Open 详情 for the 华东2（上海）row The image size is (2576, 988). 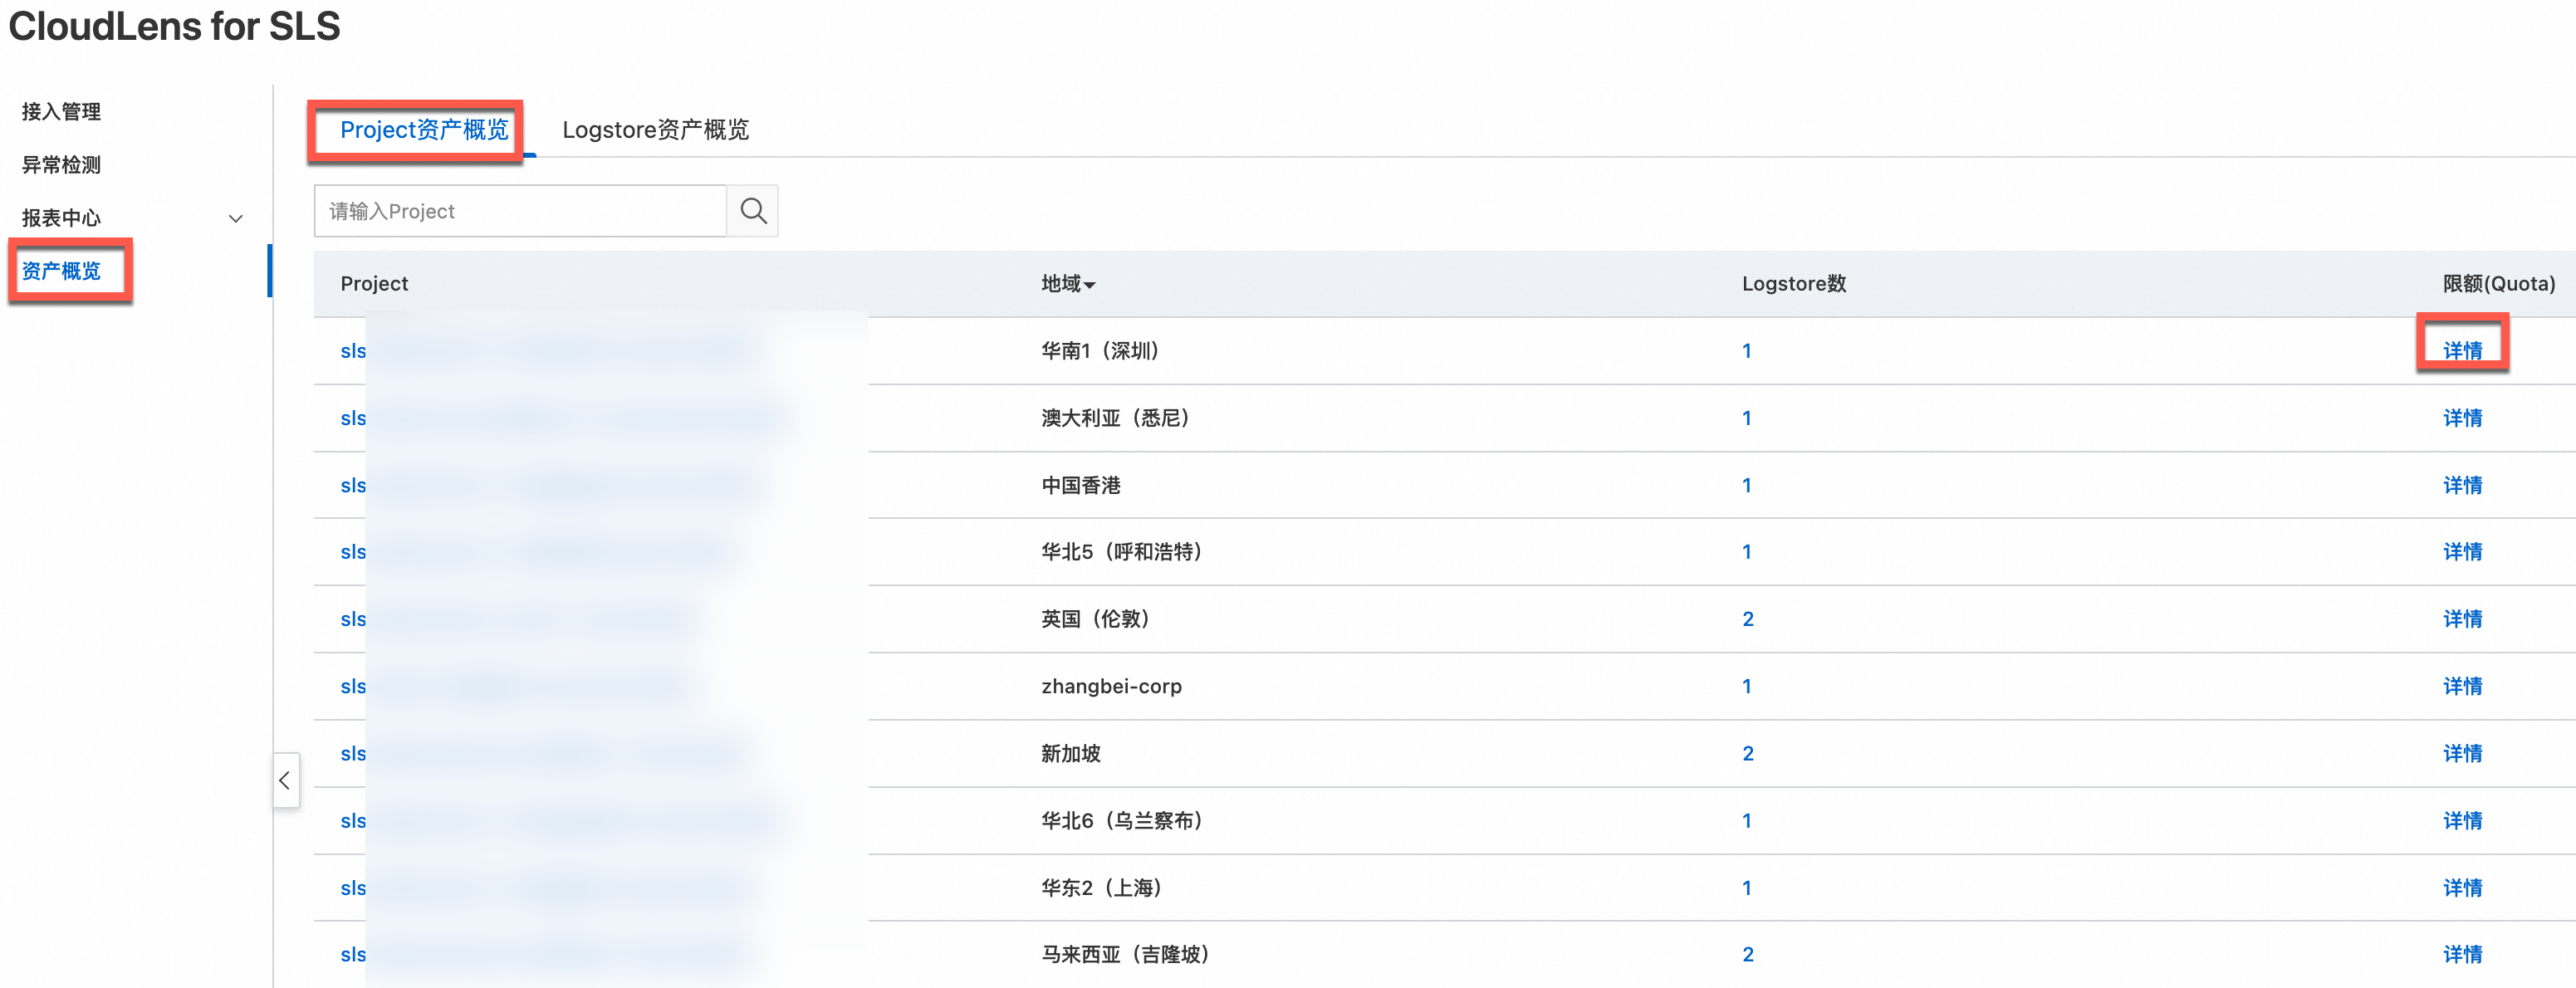[2462, 888]
